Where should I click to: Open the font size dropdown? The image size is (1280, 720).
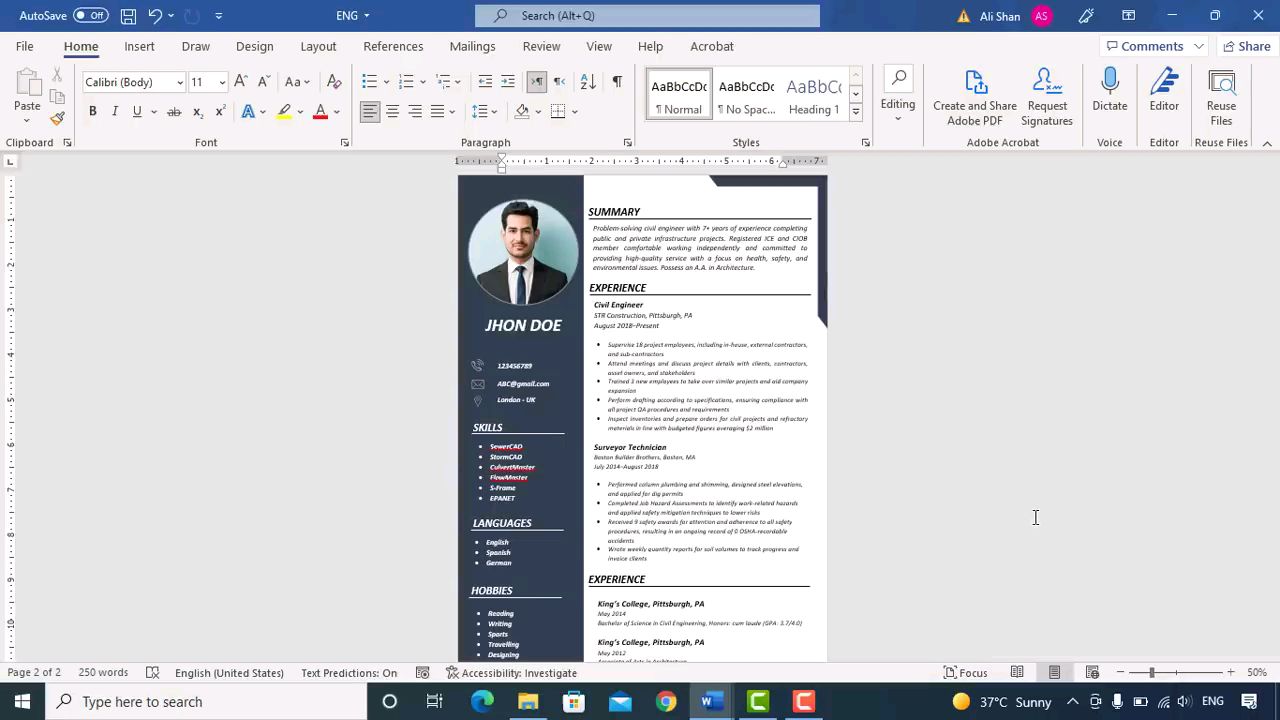coord(222,82)
